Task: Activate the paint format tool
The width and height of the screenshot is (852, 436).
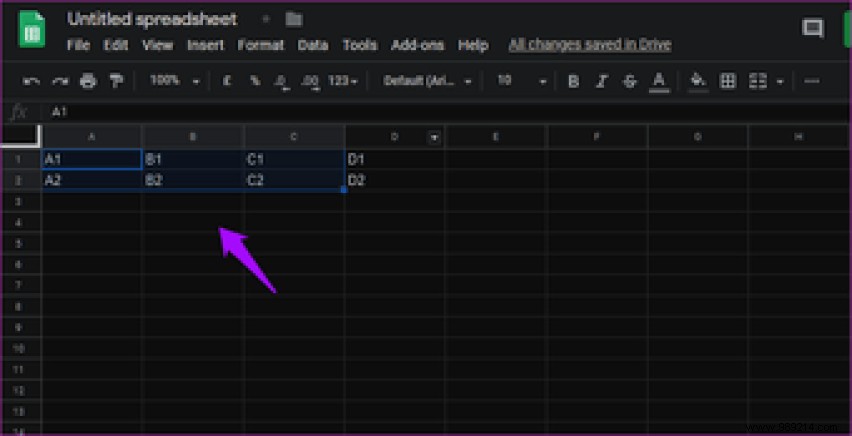Action: [116, 82]
